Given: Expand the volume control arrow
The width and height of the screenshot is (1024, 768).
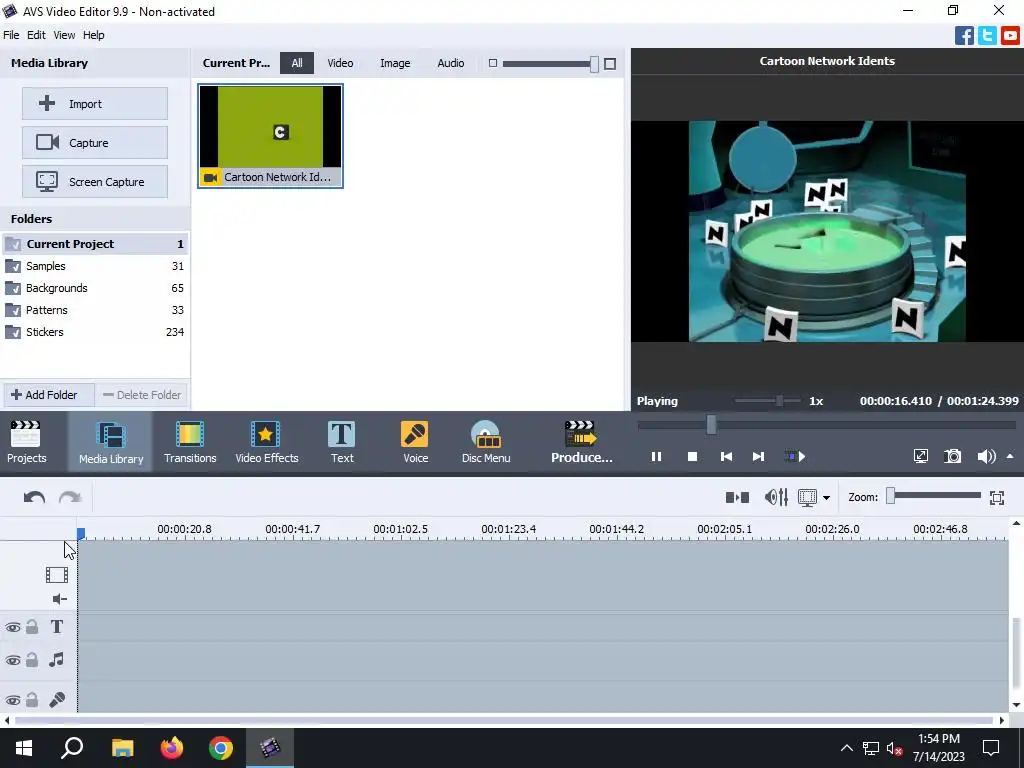Looking at the screenshot, I should [x=1010, y=456].
